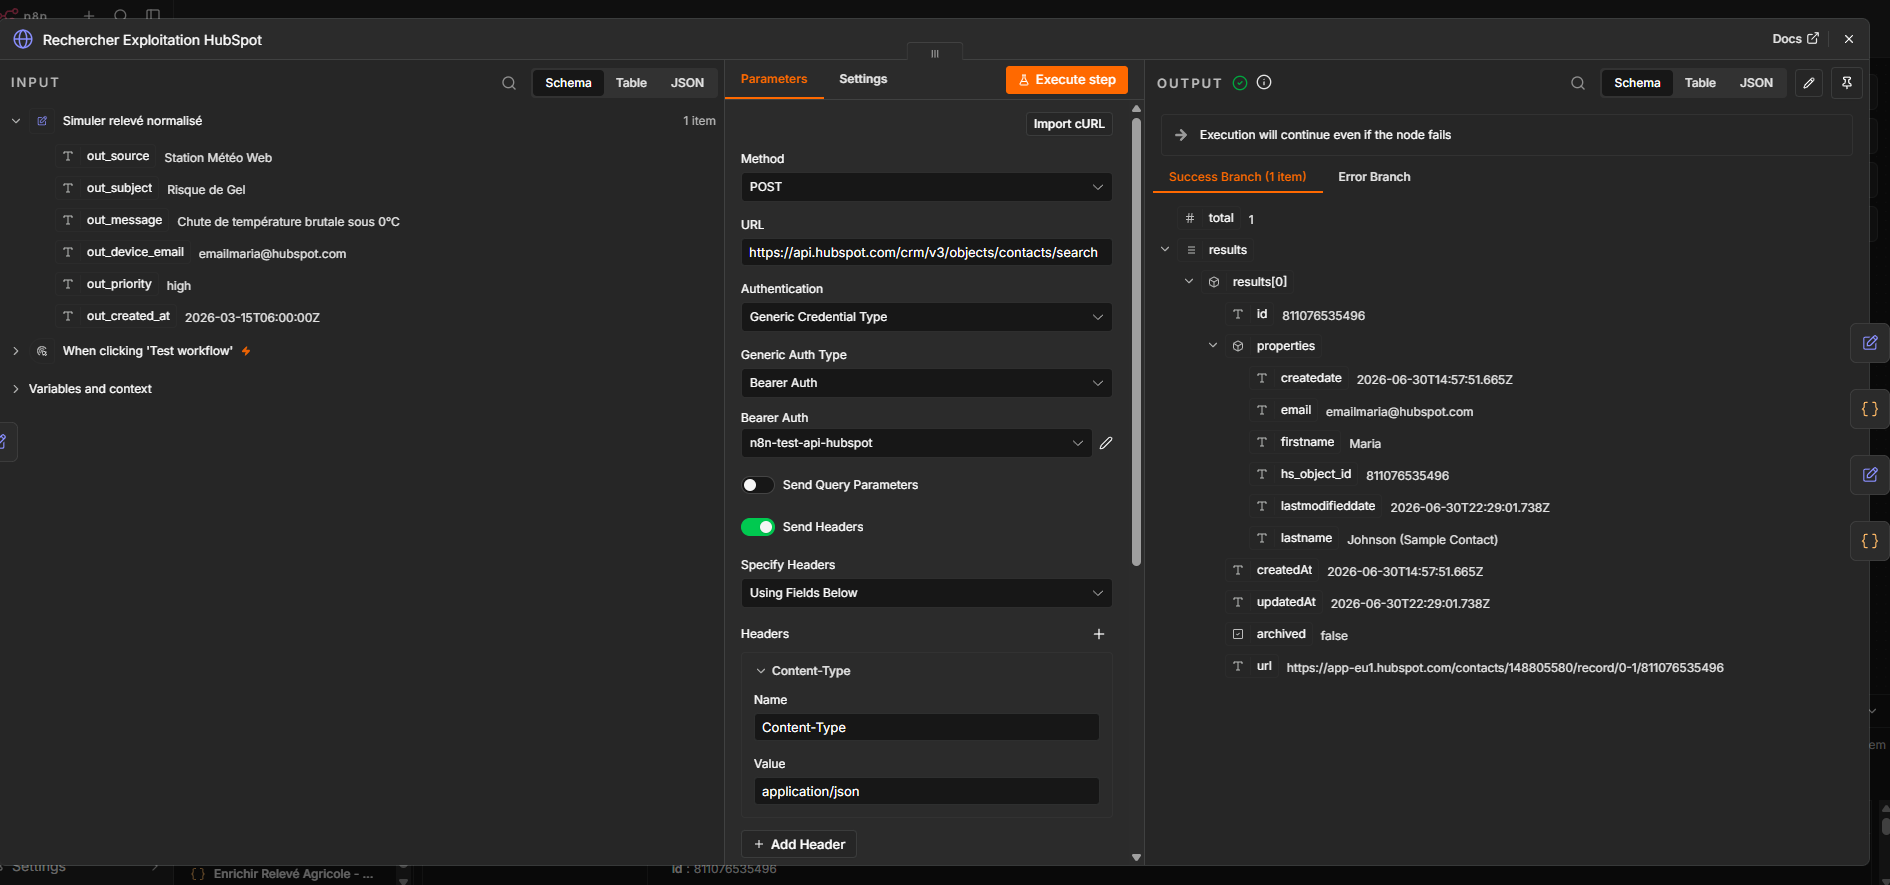Collapse the Content-Type header section
This screenshot has height=885, width=1890.
(761, 671)
